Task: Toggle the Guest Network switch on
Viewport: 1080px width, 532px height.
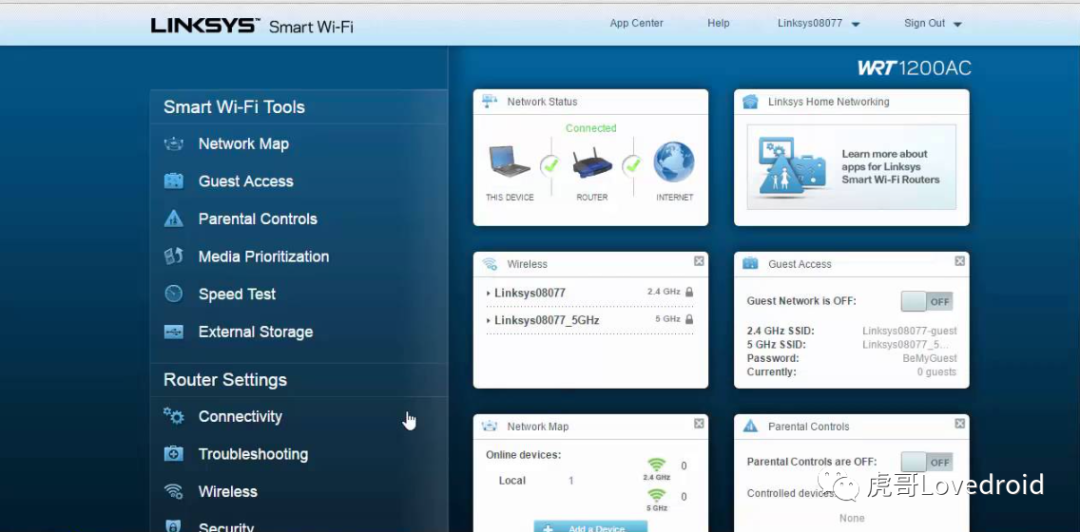Action: 926,301
